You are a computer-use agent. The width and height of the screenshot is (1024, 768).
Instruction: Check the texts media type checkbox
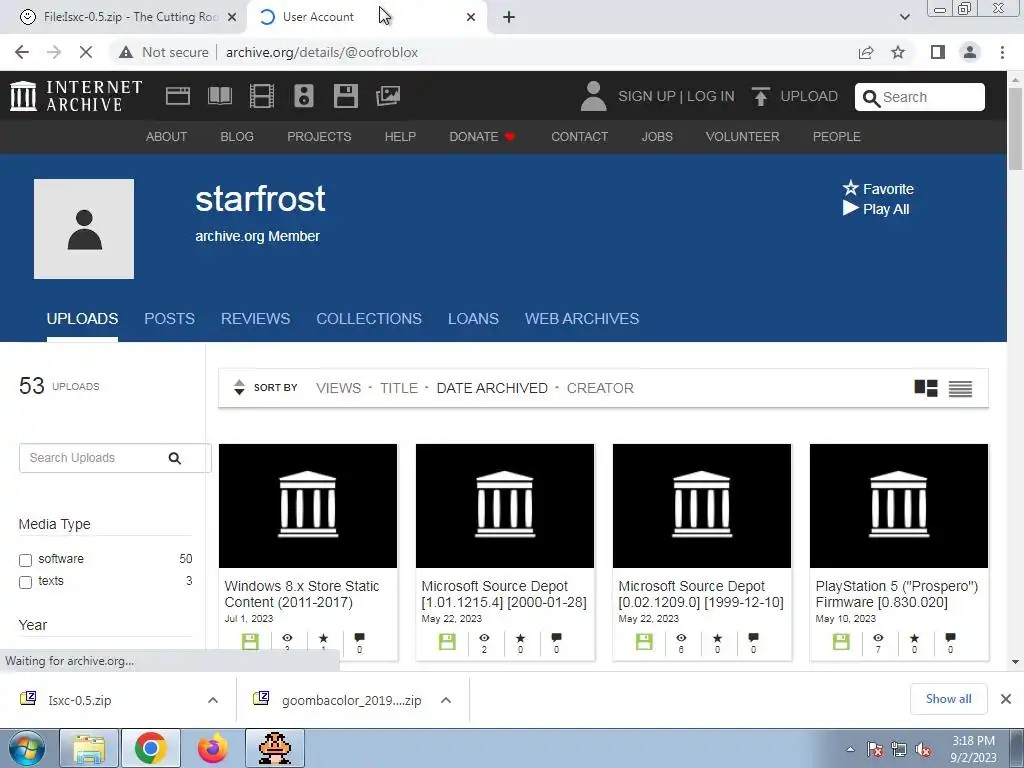(x=25, y=582)
